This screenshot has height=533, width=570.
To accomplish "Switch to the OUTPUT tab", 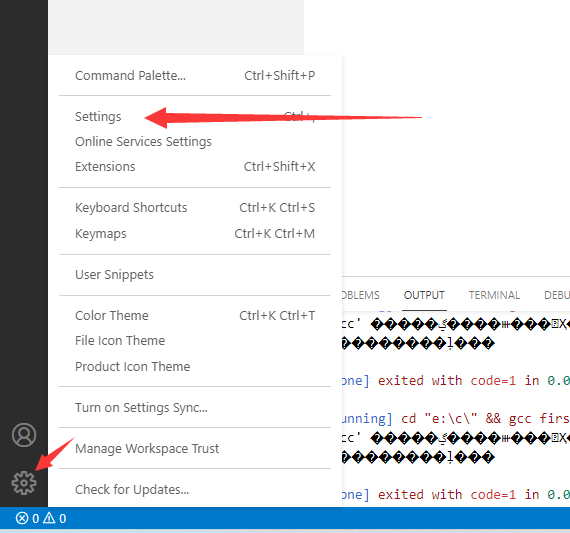I will pyautogui.click(x=424, y=295).
